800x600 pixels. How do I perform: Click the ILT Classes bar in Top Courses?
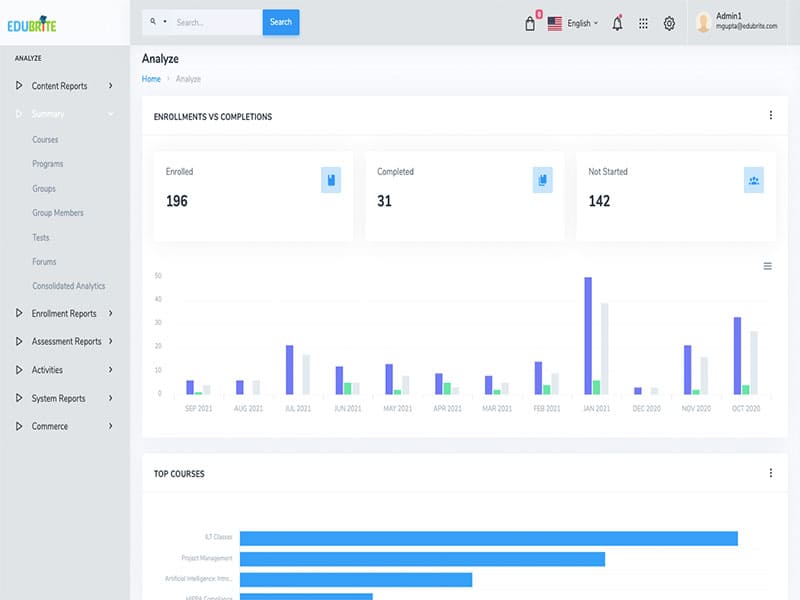coord(488,538)
